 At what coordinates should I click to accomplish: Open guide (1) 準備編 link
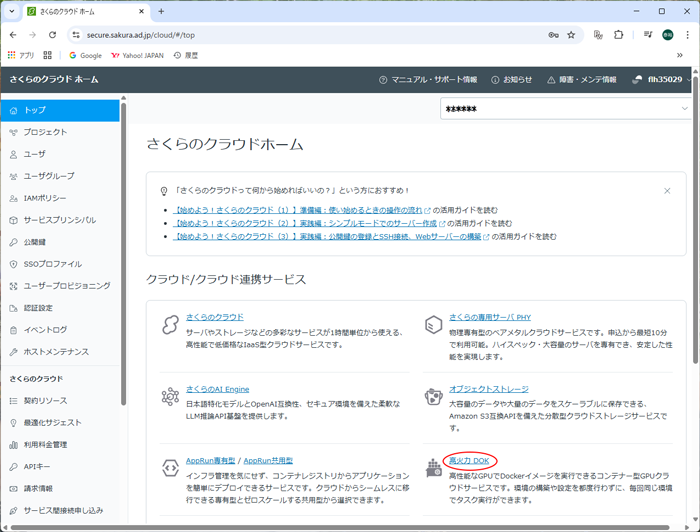[x=299, y=210]
